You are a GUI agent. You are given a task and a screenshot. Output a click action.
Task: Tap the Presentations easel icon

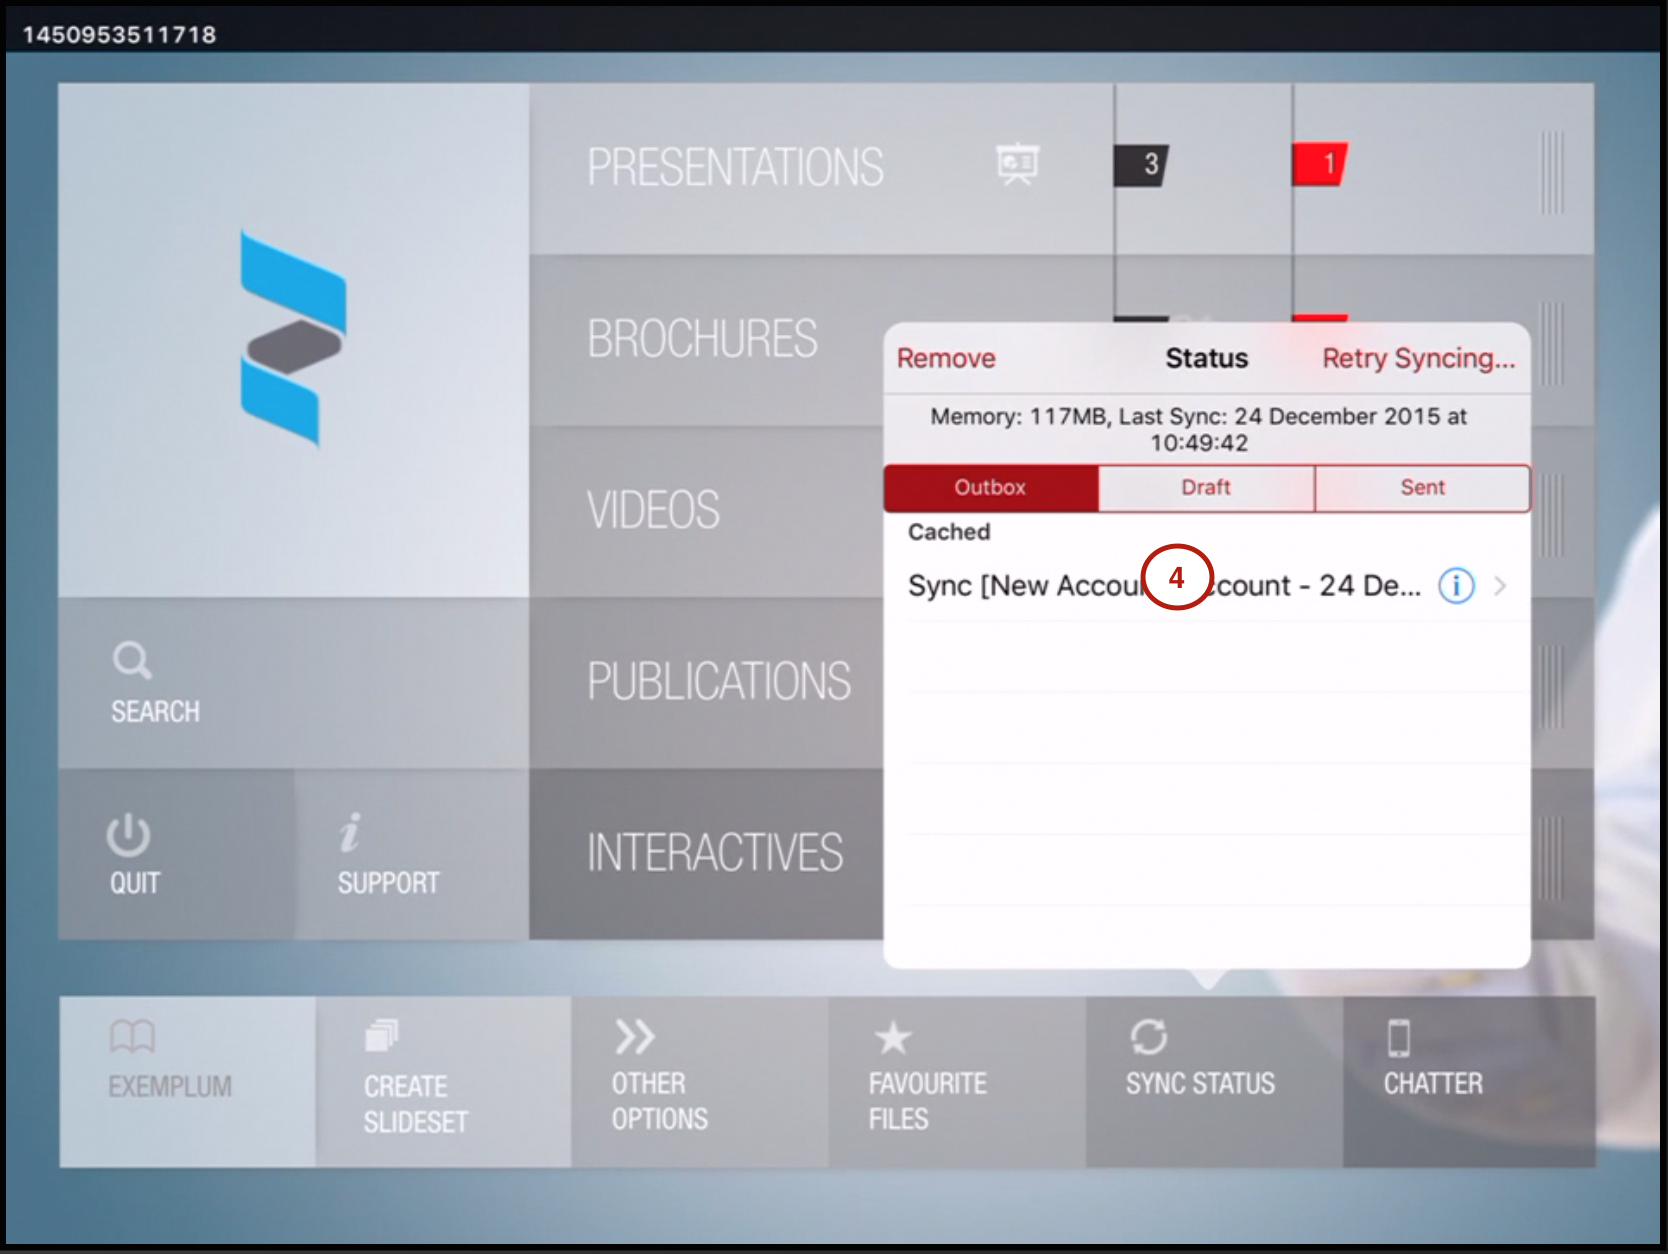tap(1014, 164)
